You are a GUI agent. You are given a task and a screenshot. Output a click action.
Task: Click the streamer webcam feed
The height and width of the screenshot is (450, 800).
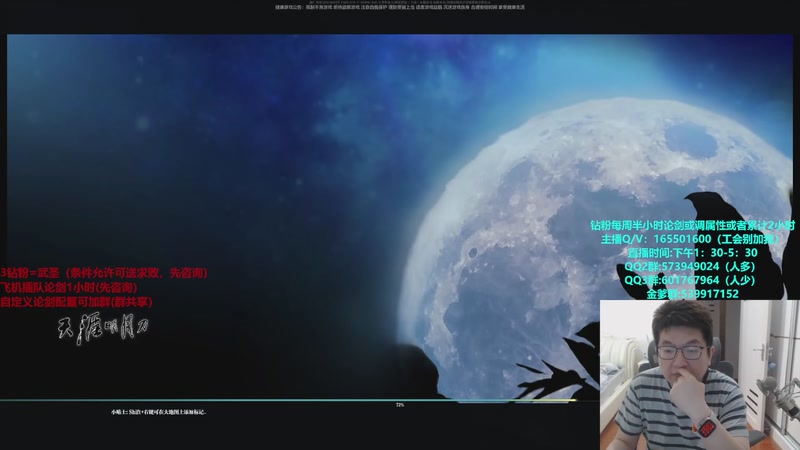click(x=699, y=375)
